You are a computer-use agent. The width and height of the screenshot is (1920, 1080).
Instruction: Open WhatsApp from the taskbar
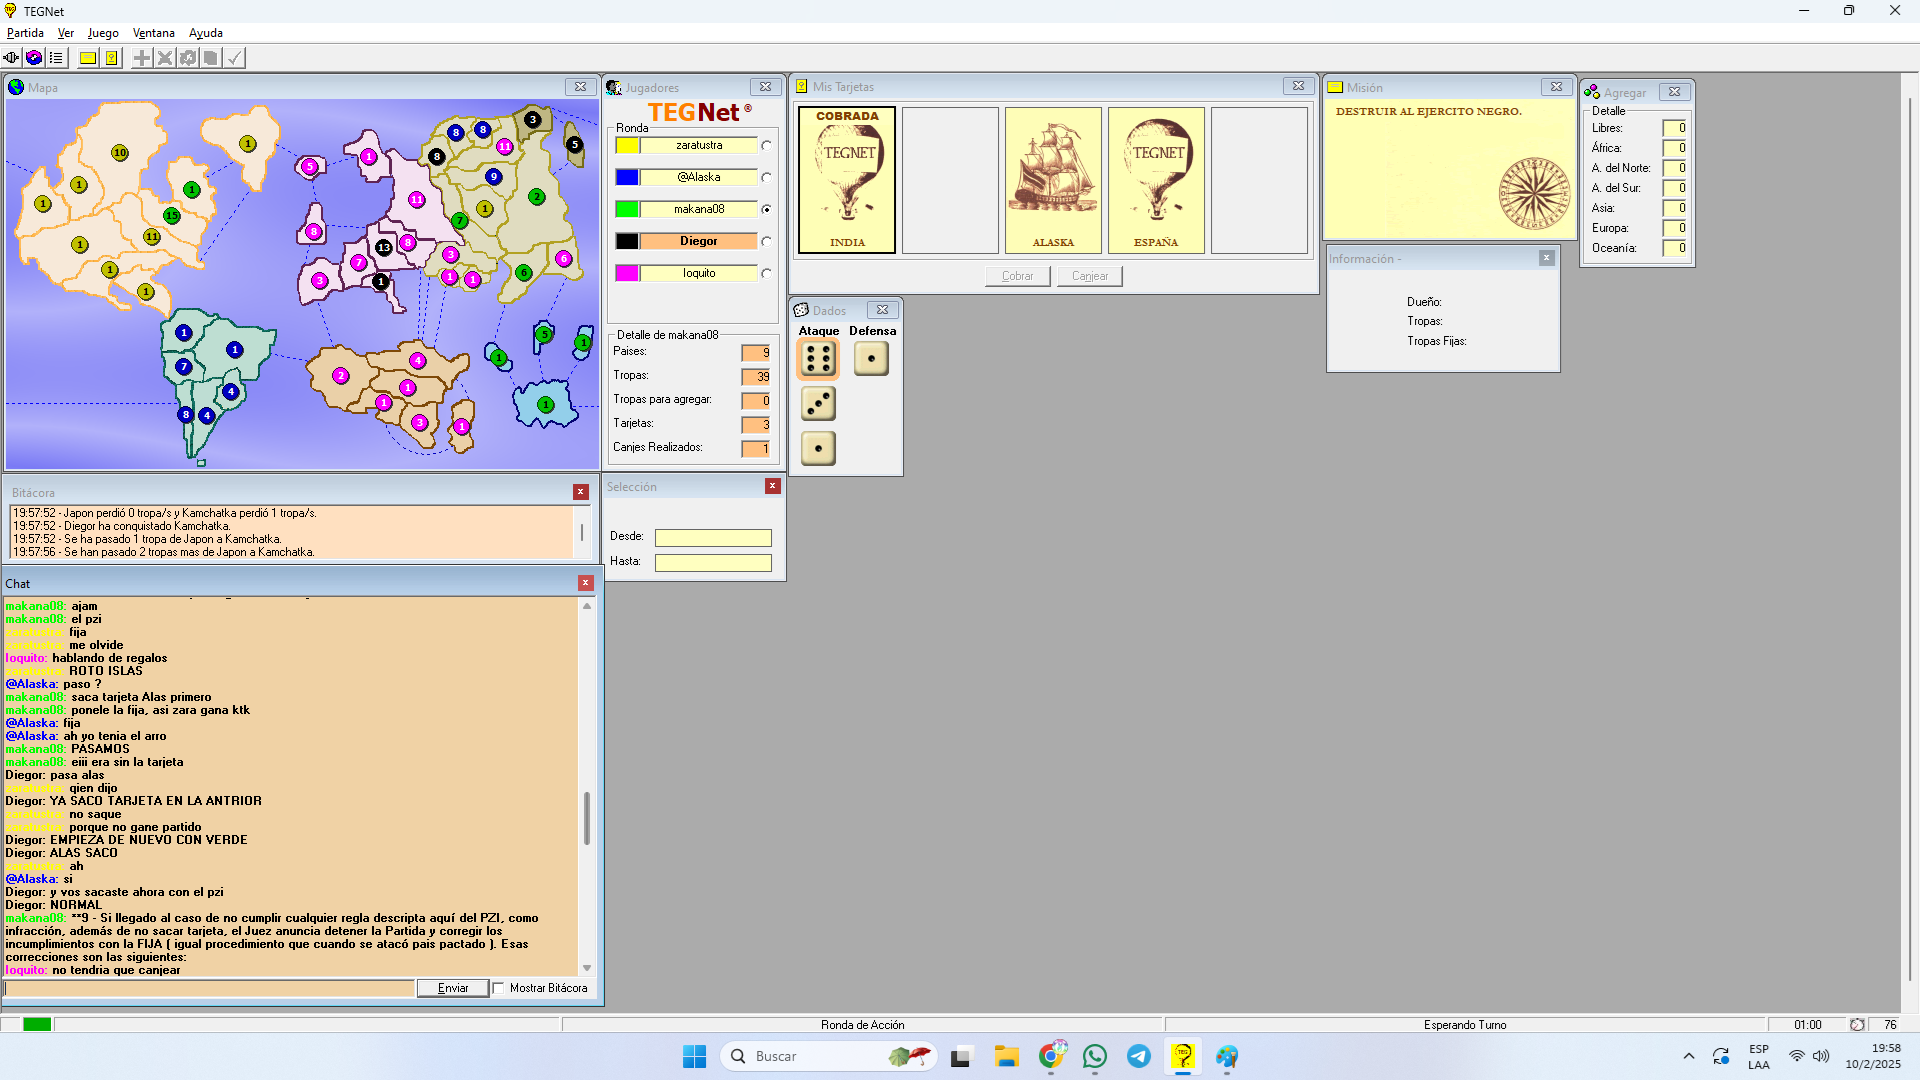click(1095, 1056)
